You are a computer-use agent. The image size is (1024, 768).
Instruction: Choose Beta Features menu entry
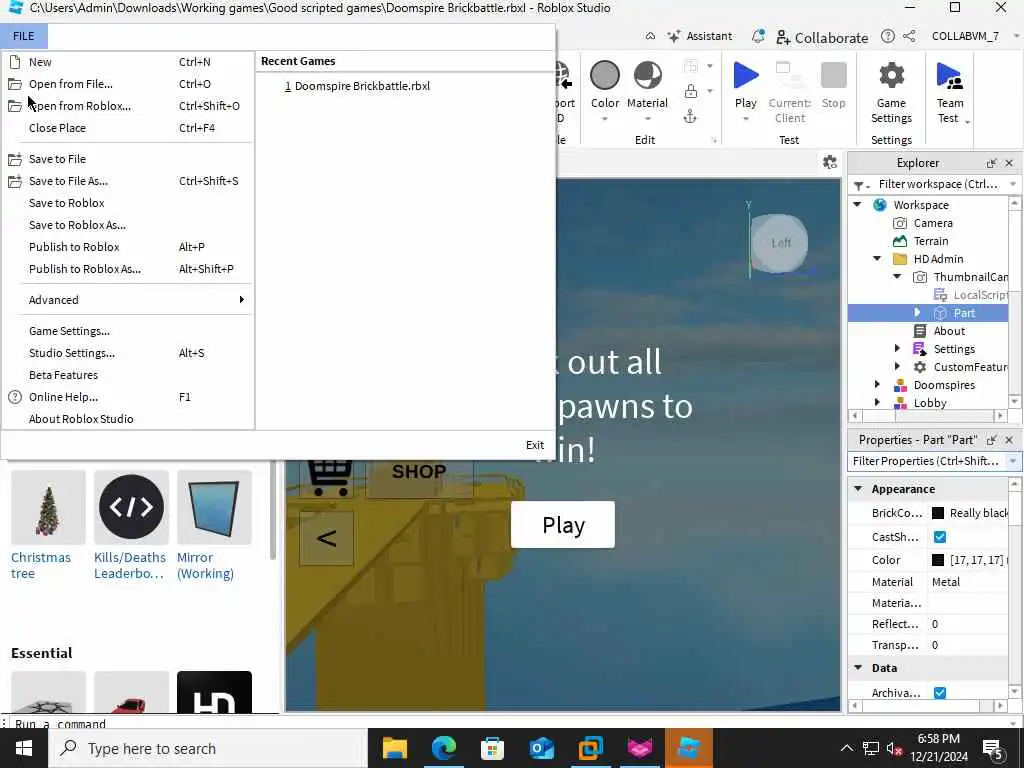click(129, 375)
